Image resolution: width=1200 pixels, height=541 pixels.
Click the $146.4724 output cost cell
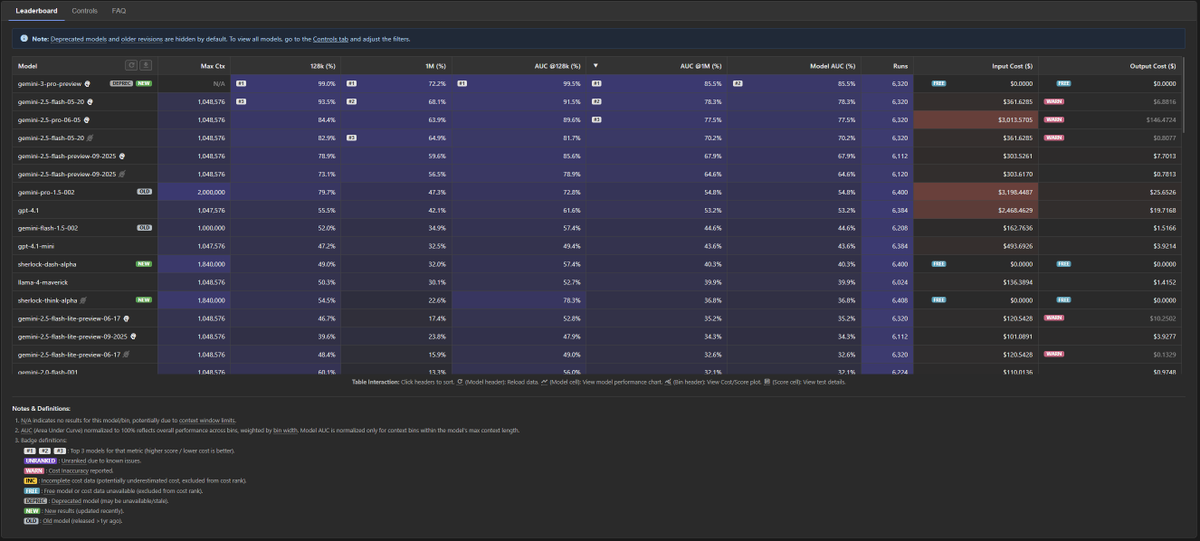click(1109, 119)
